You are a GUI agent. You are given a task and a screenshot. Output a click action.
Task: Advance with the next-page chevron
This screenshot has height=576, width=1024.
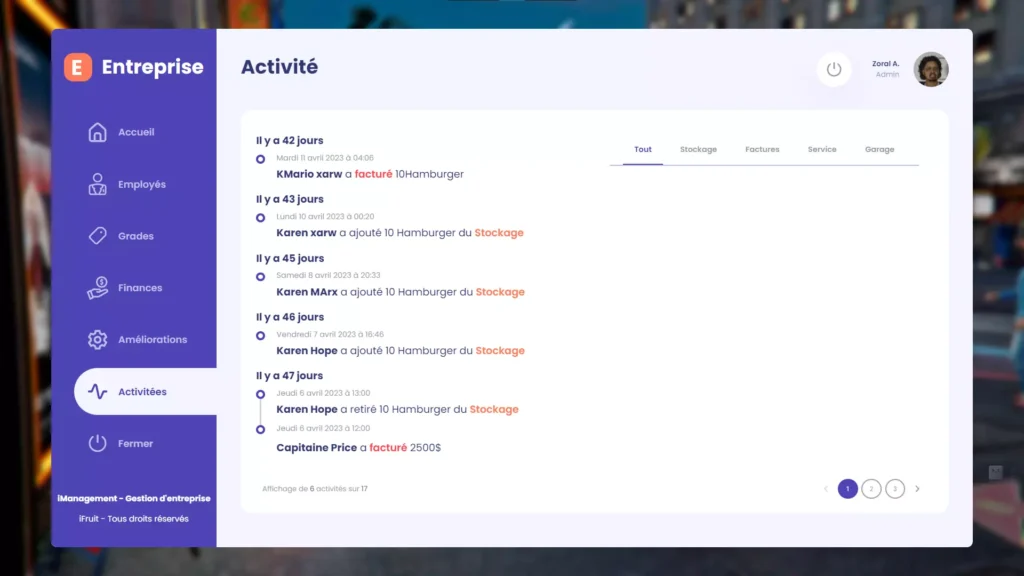pos(917,489)
